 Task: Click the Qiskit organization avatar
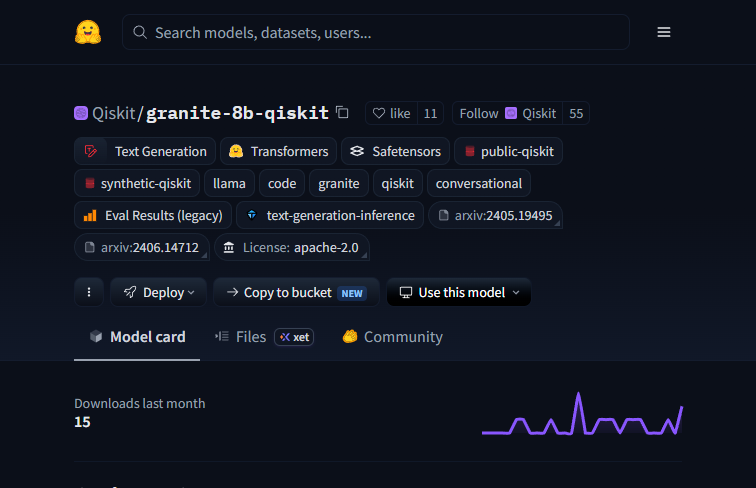[81, 113]
